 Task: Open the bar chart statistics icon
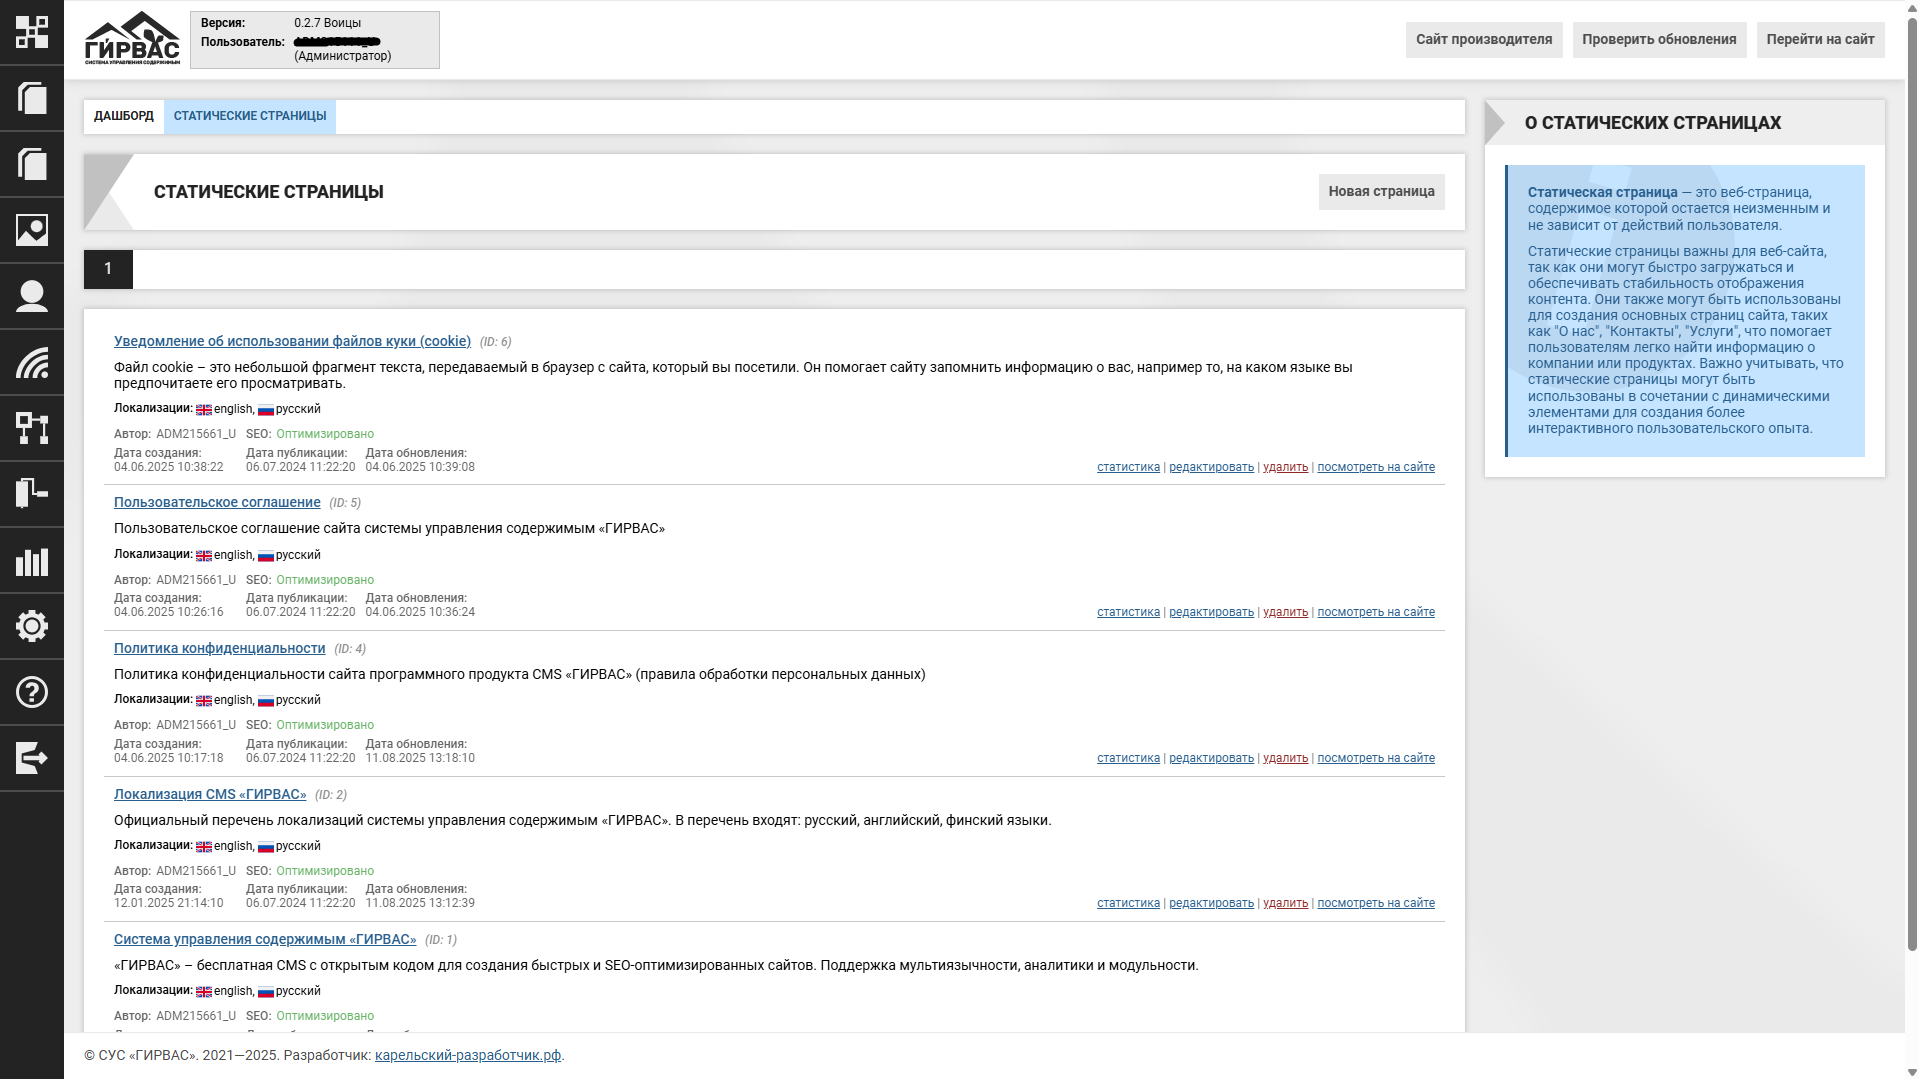31,560
